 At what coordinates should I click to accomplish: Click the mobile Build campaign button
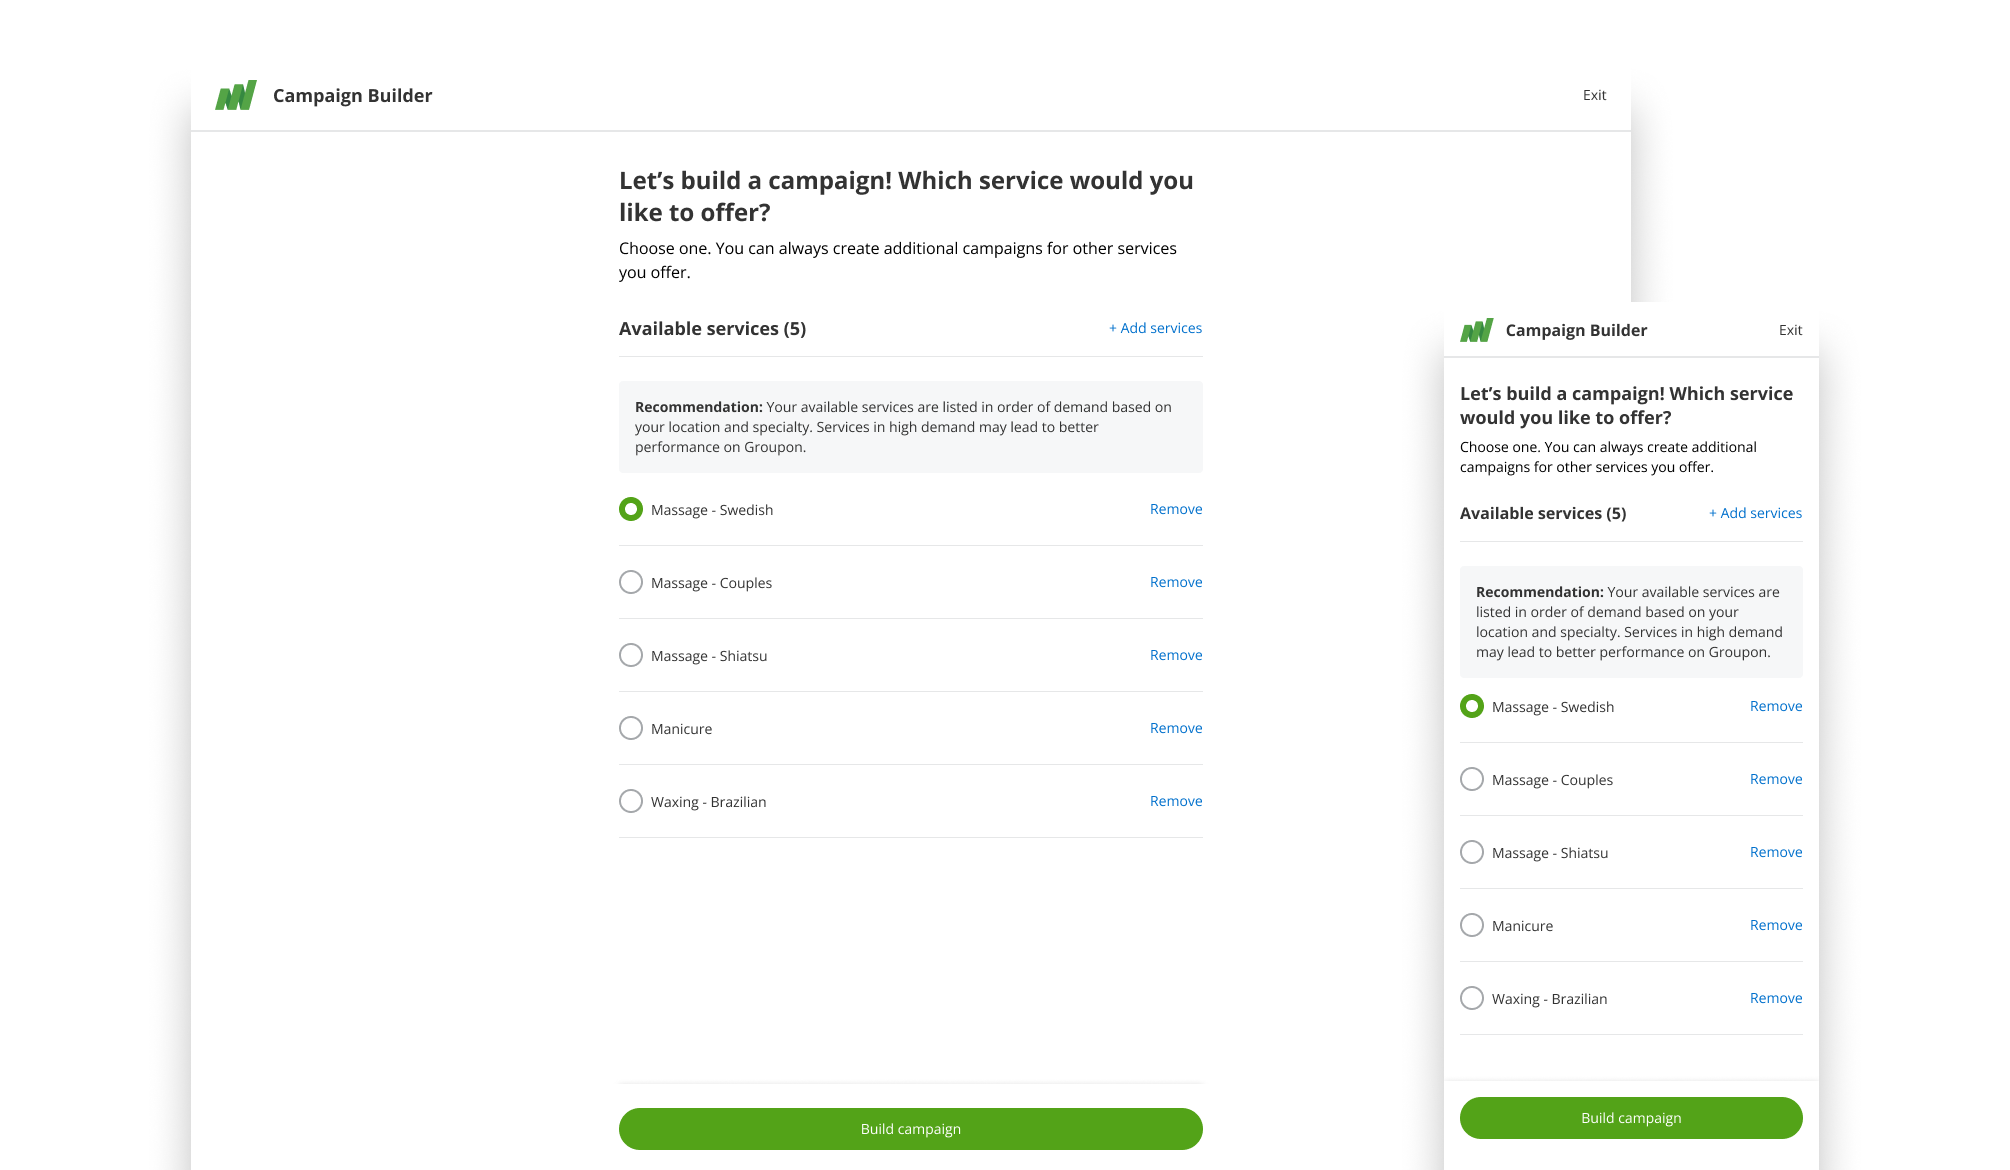click(1631, 1118)
